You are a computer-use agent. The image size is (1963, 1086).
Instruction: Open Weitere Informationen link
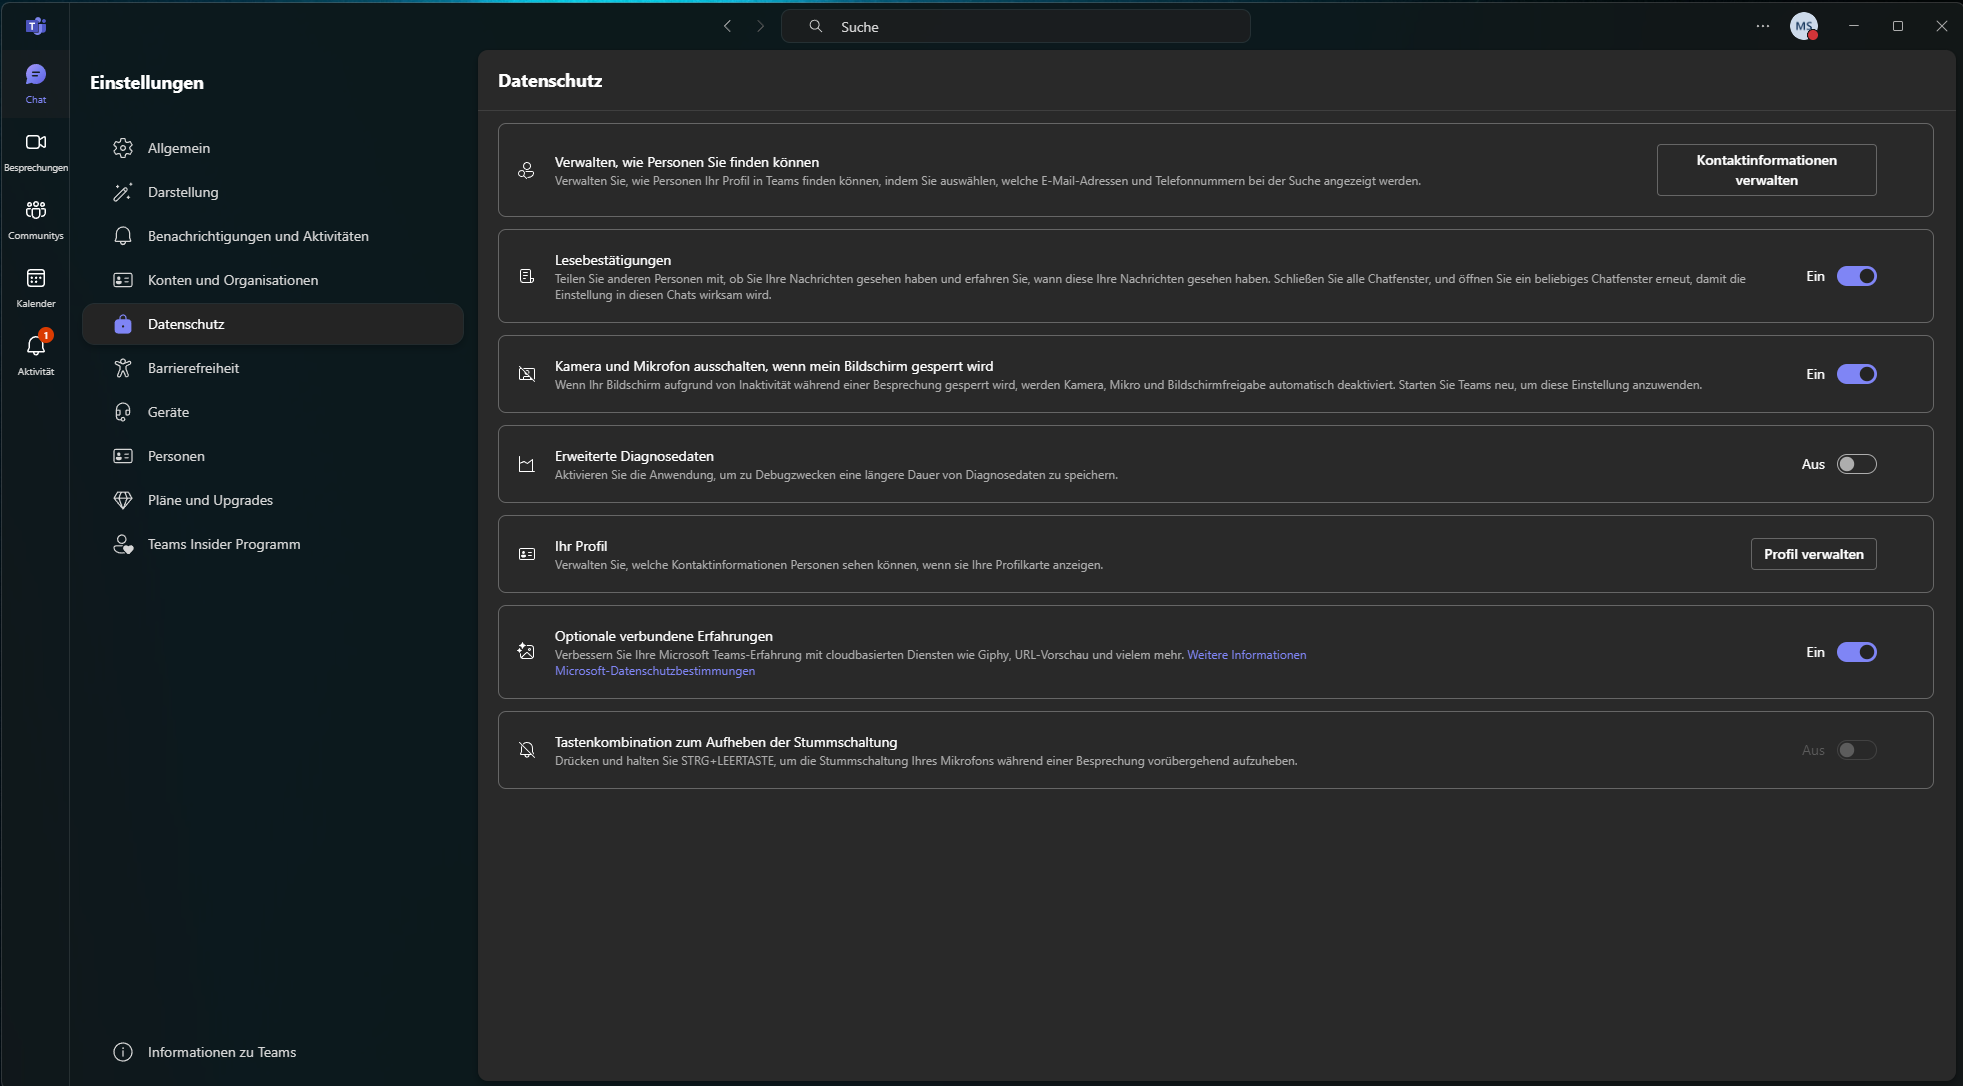tap(1246, 655)
